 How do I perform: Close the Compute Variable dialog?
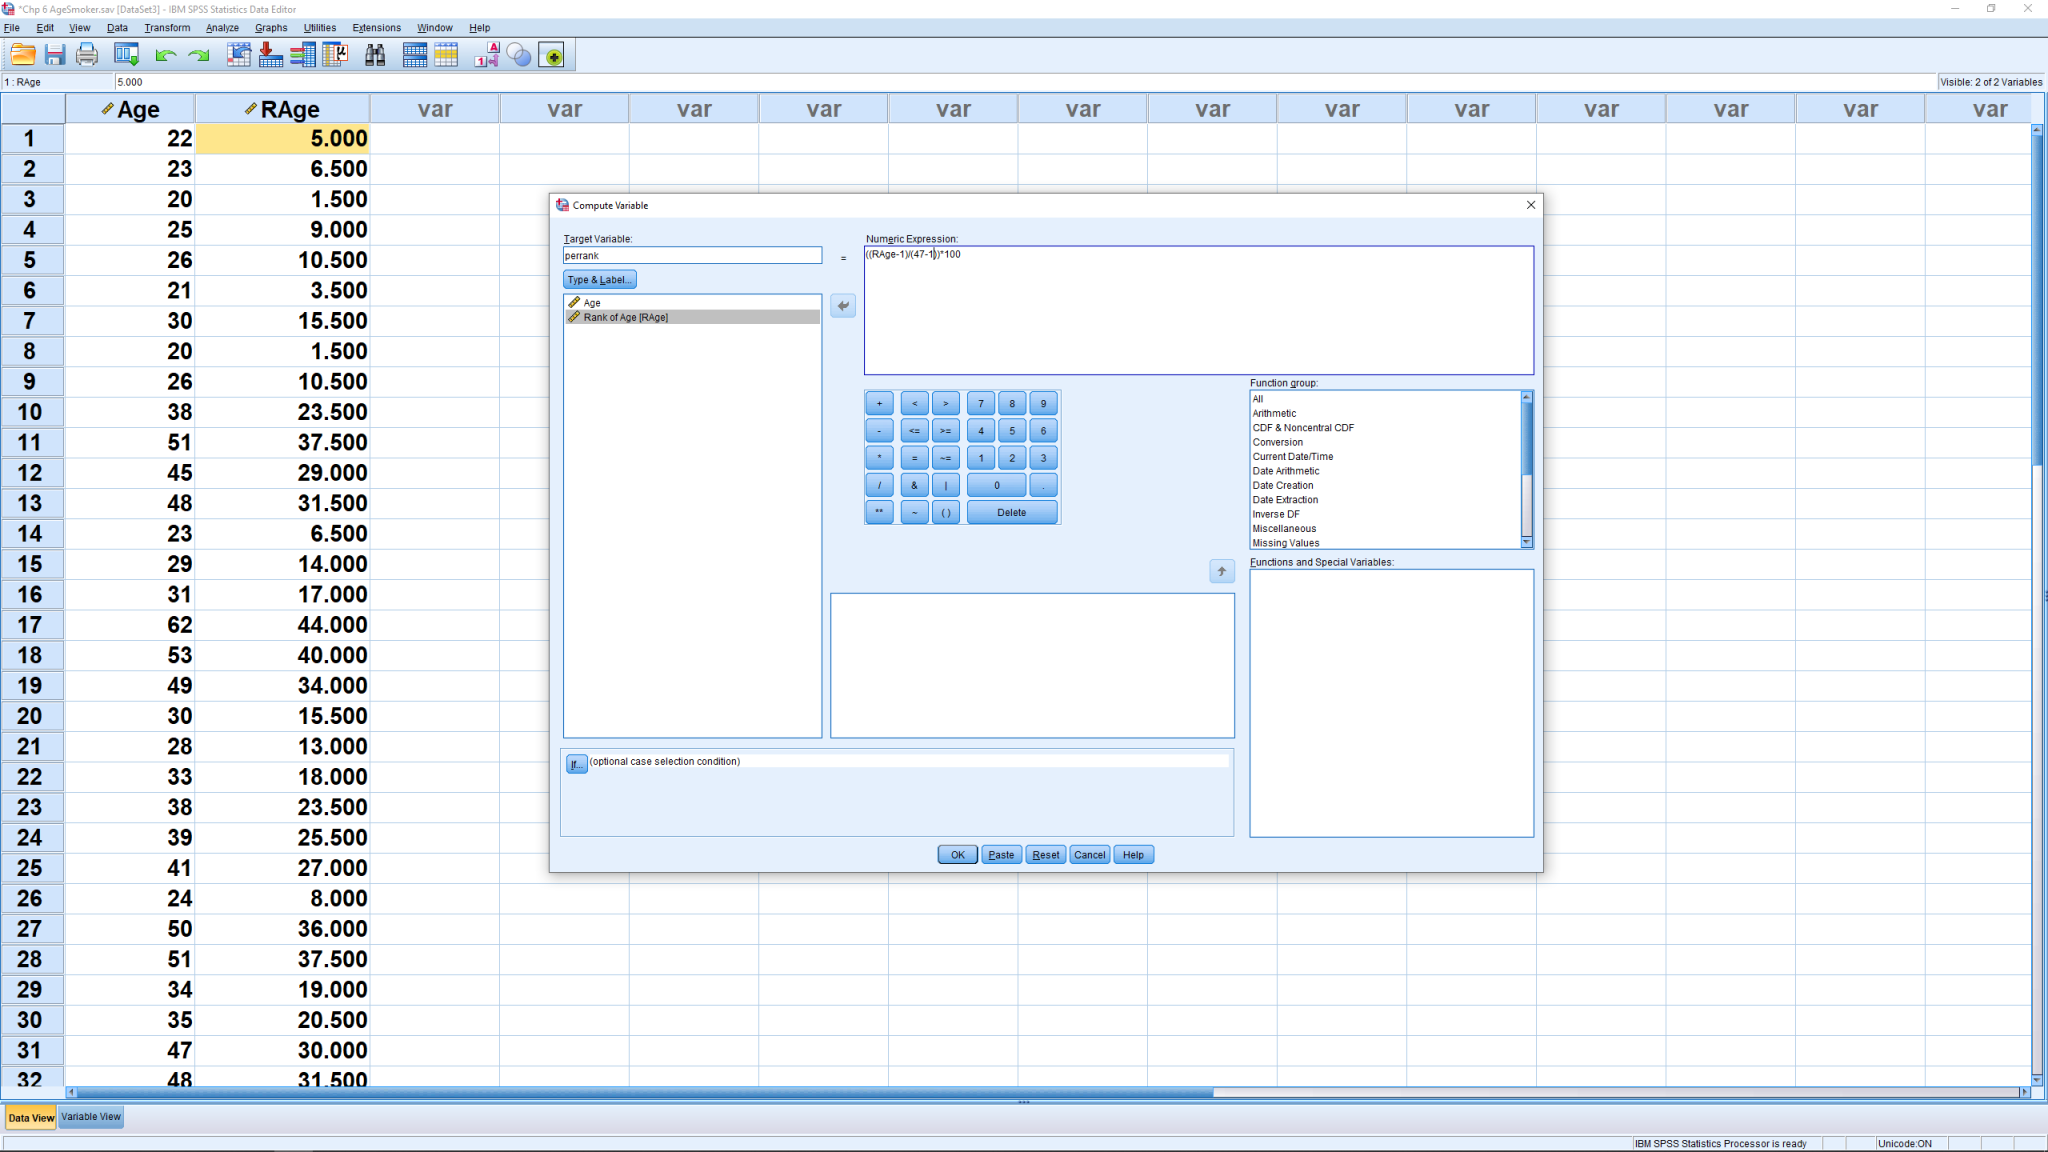coord(1530,205)
